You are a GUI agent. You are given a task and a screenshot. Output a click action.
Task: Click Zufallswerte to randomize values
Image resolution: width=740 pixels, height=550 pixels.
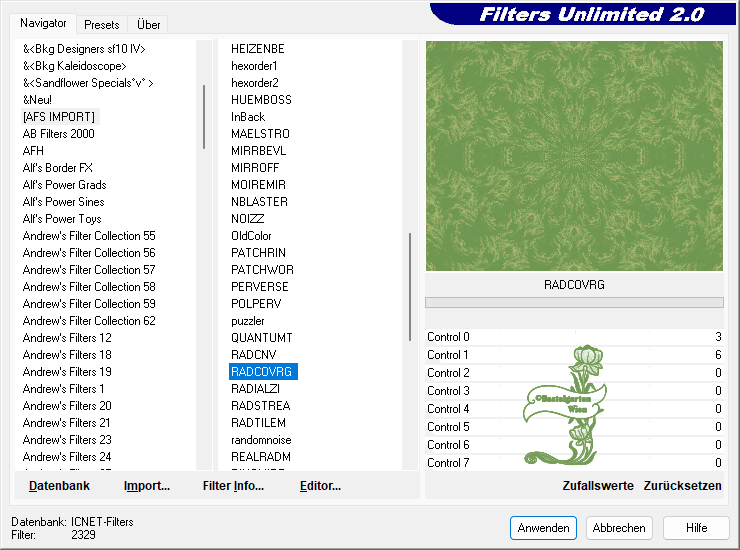tap(598, 486)
